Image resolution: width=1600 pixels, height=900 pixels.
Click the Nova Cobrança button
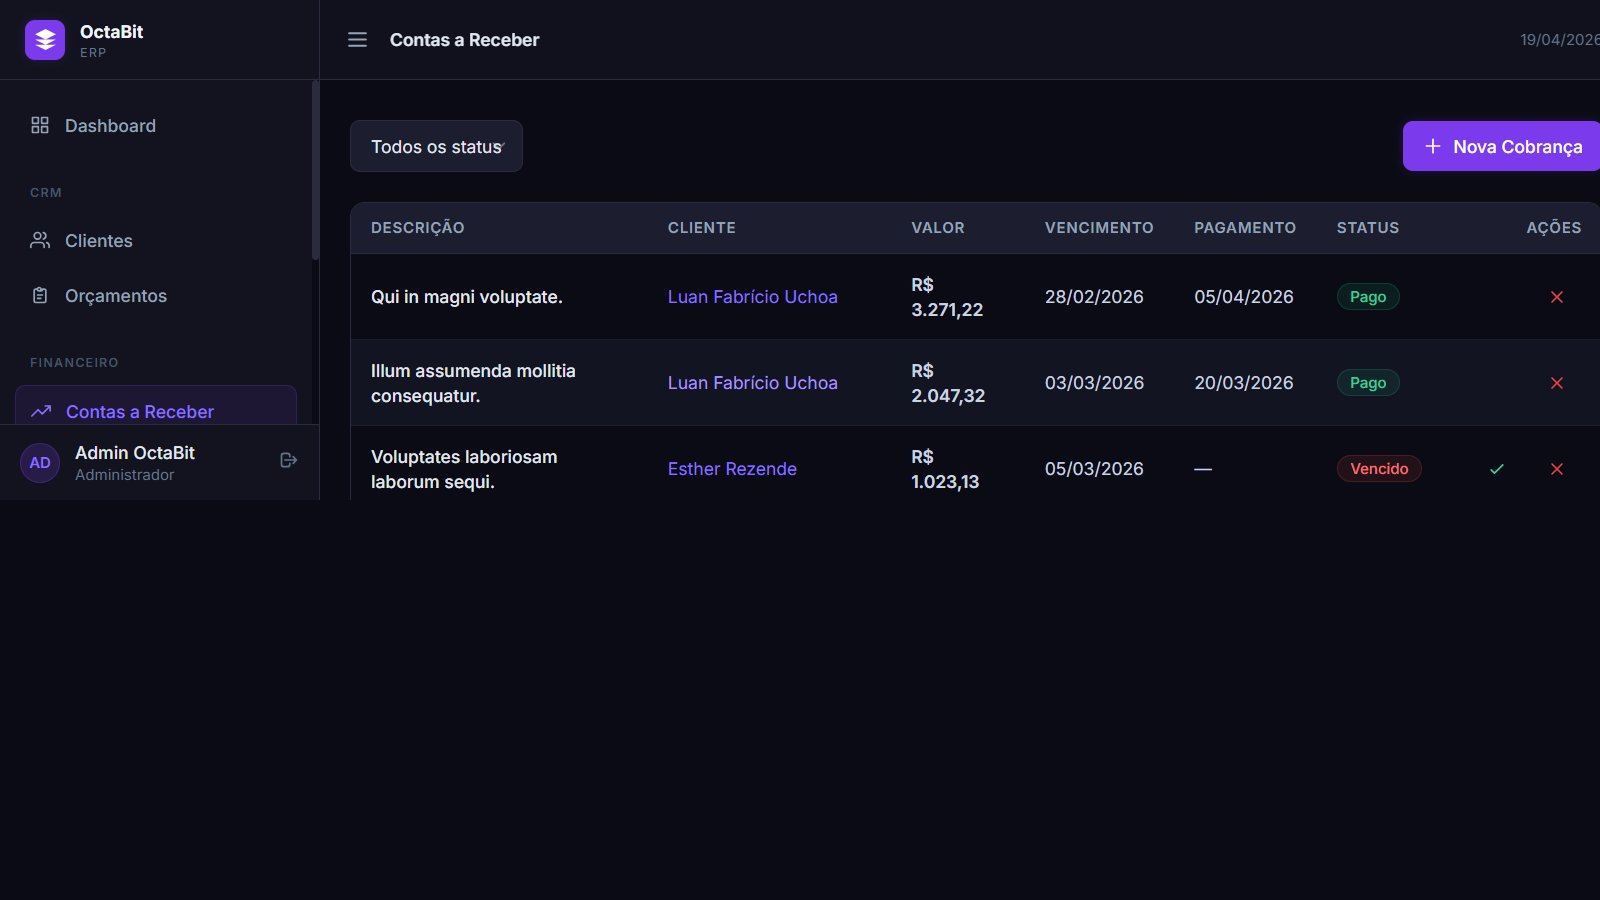click(x=1503, y=146)
